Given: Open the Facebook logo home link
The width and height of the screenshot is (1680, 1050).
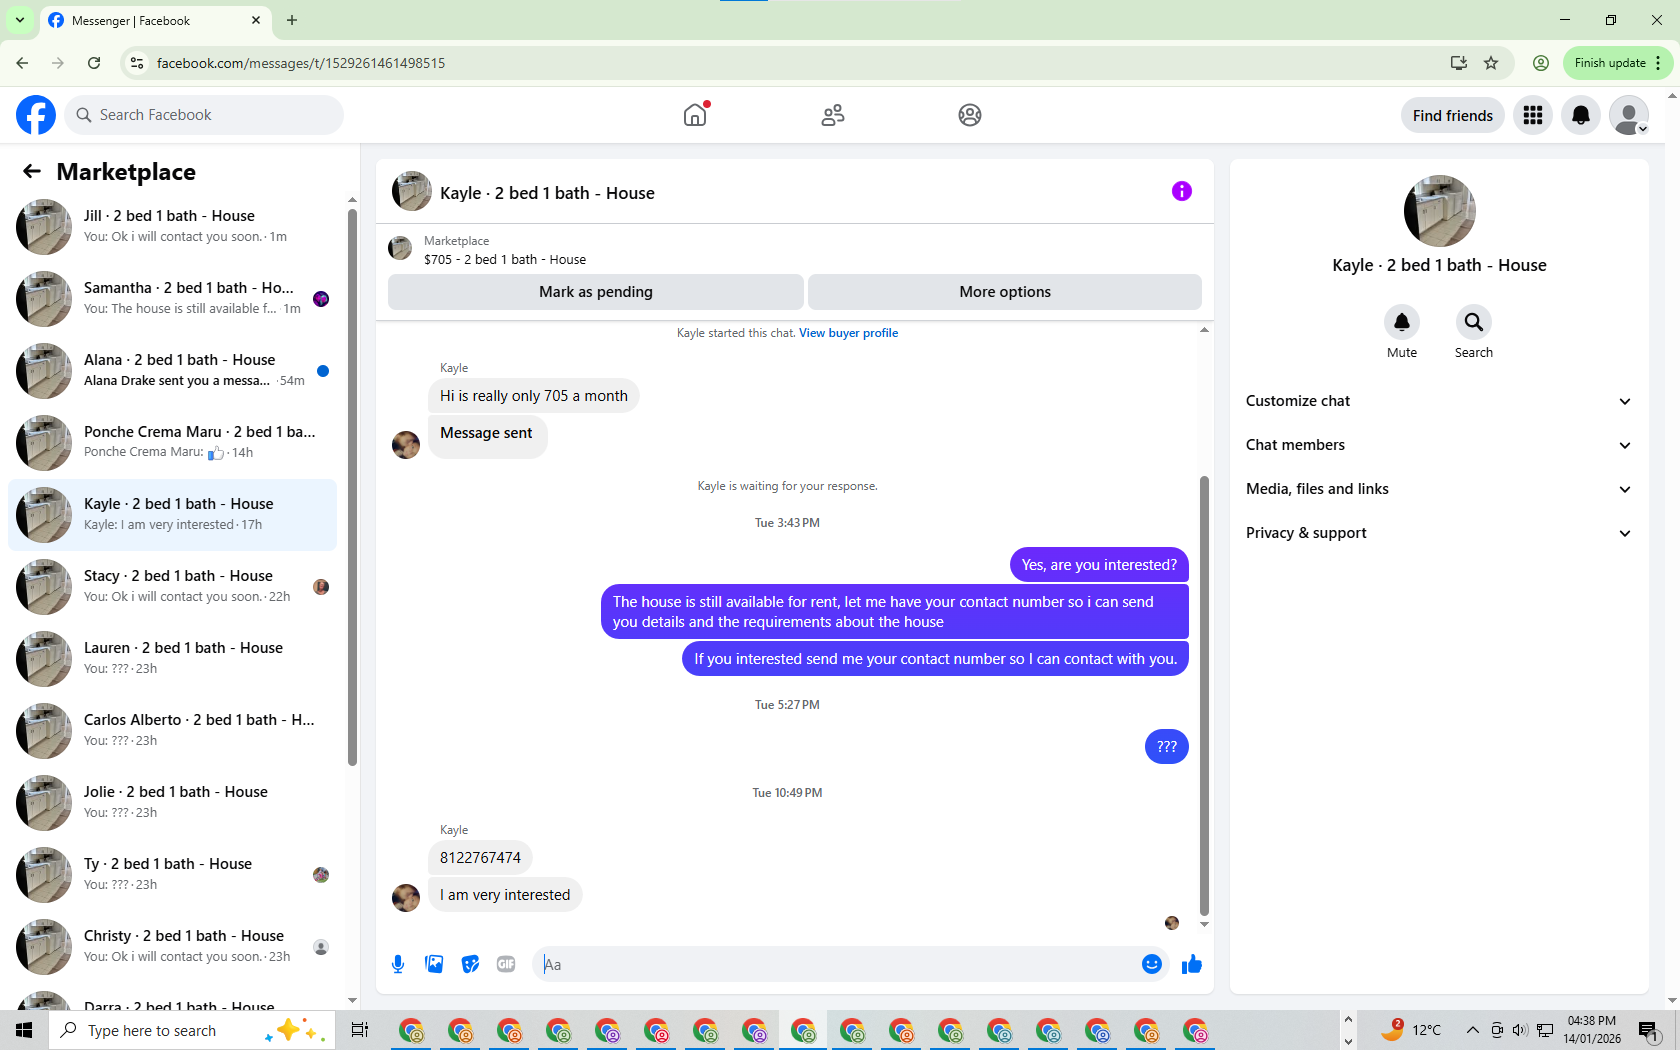Looking at the screenshot, I should (x=36, y=115).
